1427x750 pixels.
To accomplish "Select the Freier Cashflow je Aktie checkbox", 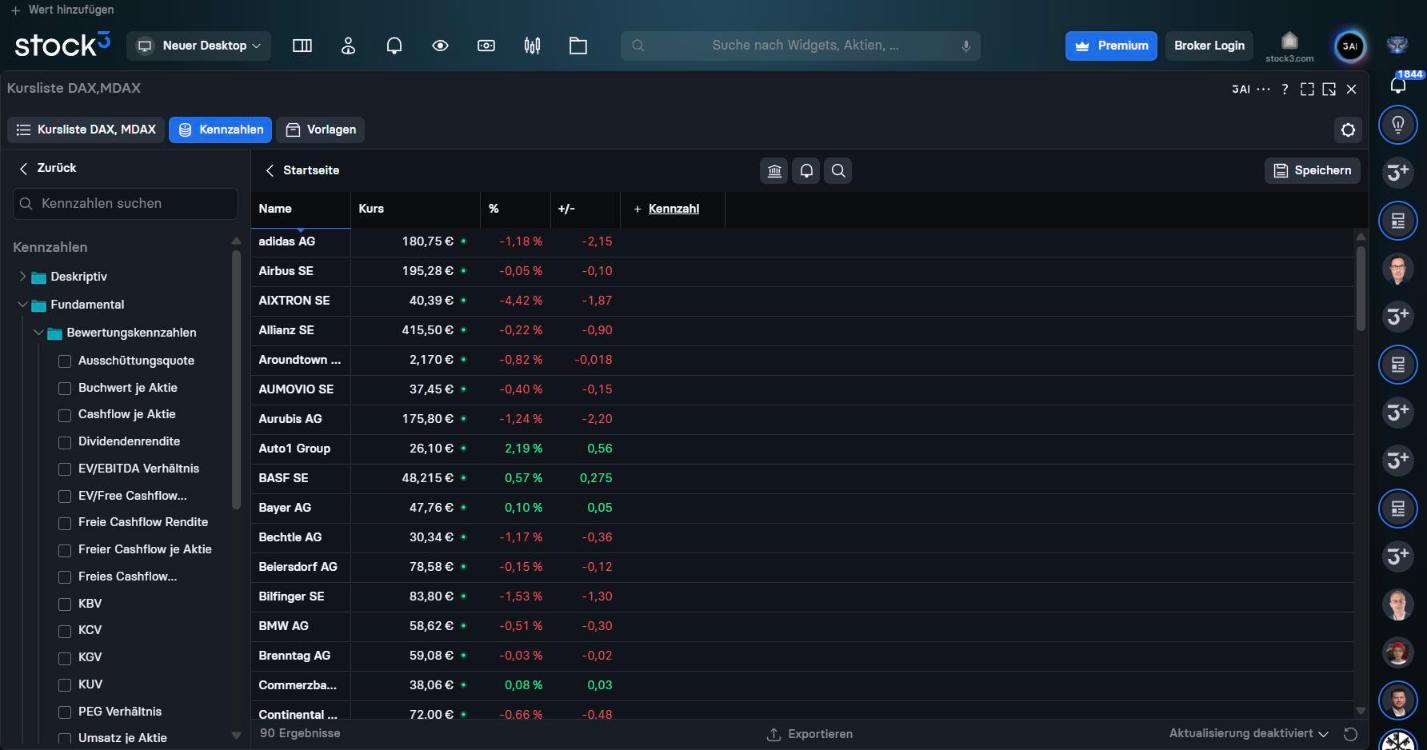I will point(65,550).
